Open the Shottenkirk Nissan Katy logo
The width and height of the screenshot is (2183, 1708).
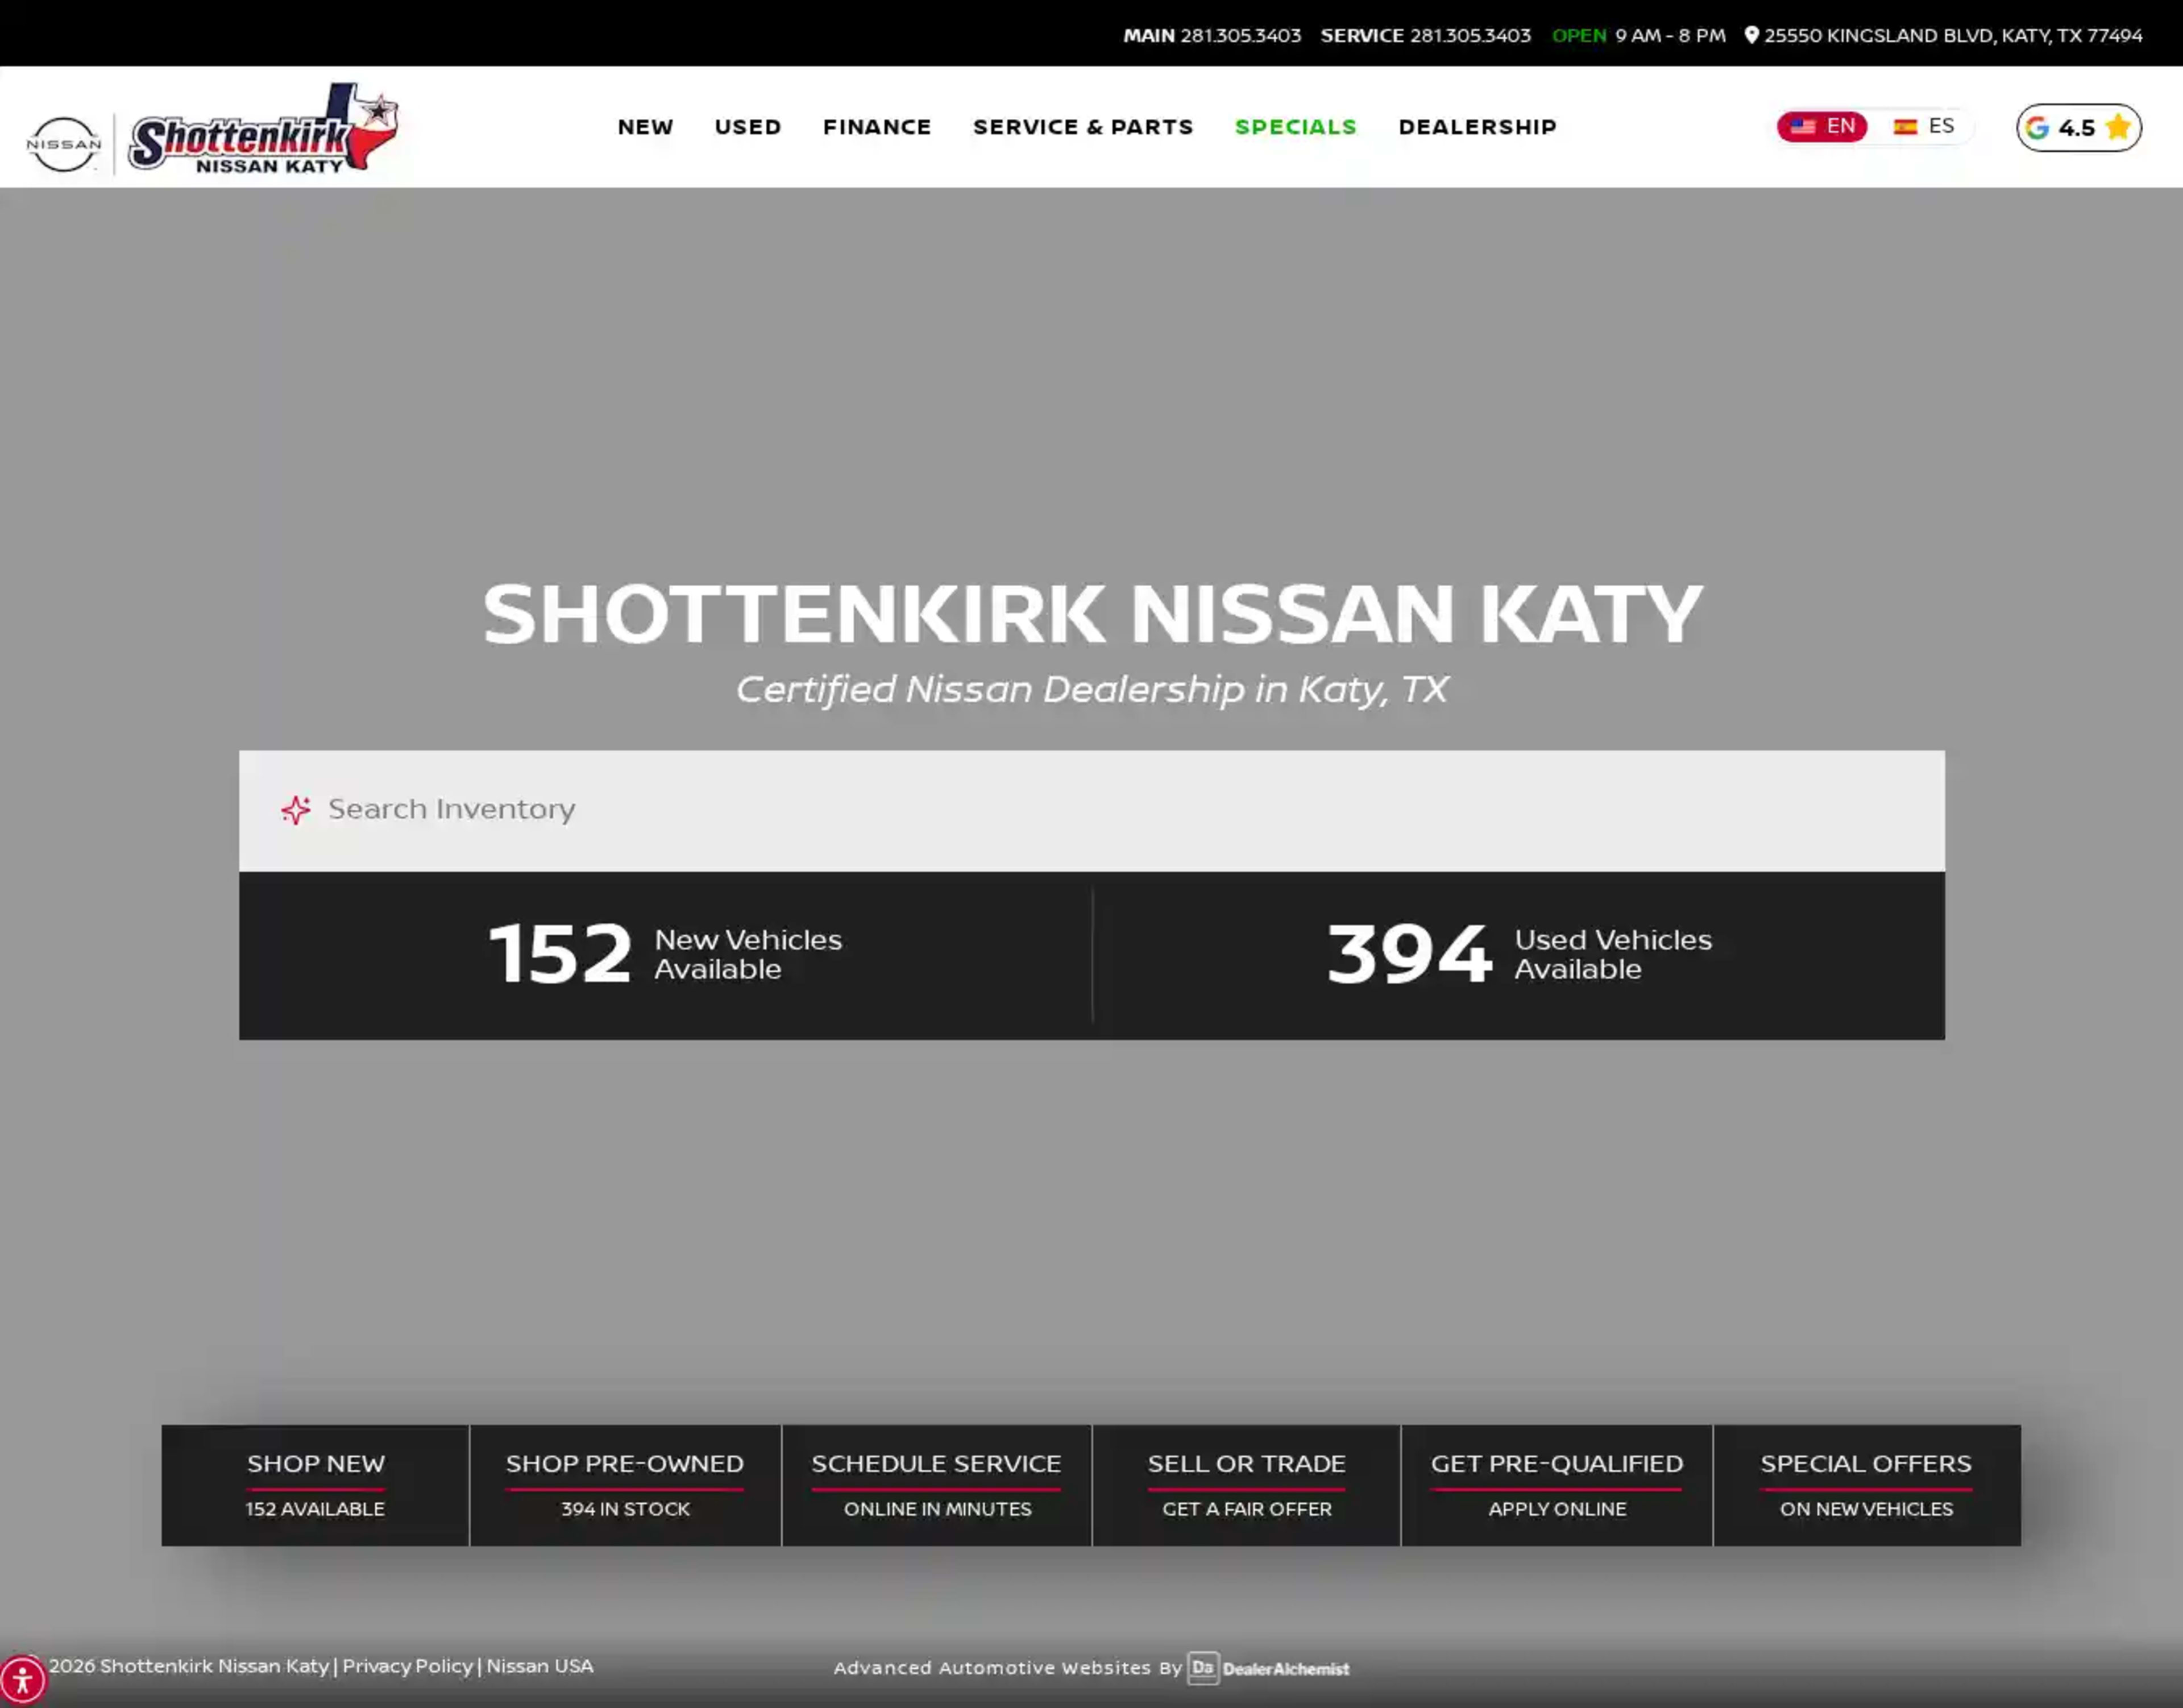(x=264, y=129)
